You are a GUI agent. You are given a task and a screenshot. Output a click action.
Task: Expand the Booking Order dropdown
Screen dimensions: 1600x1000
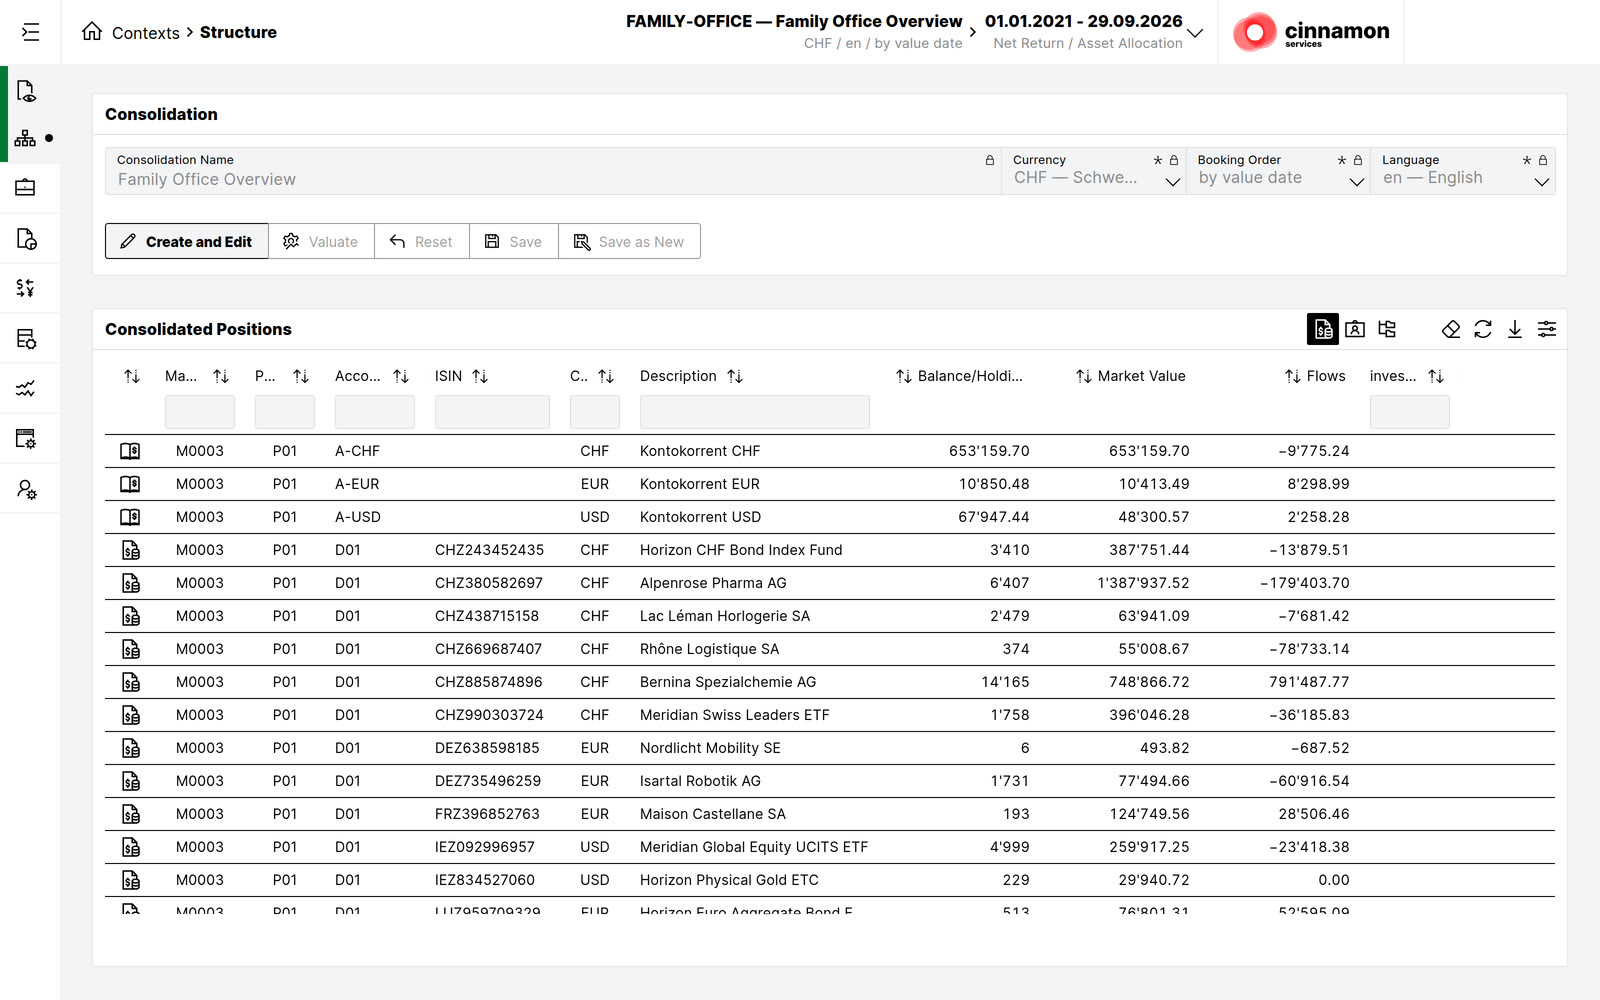click(1357, 182)
